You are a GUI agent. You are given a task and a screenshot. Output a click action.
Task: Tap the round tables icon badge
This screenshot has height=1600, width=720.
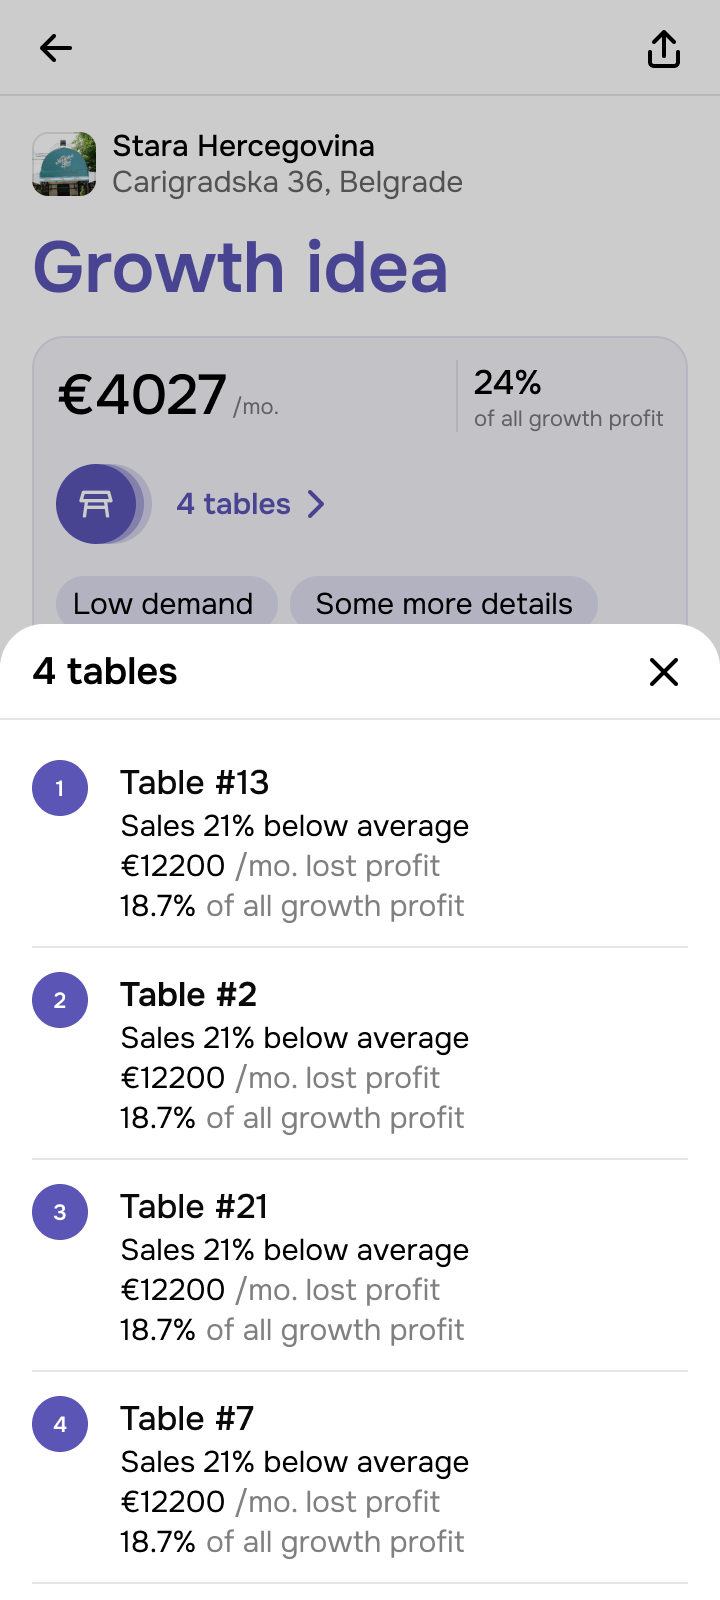tap(97, 504)
